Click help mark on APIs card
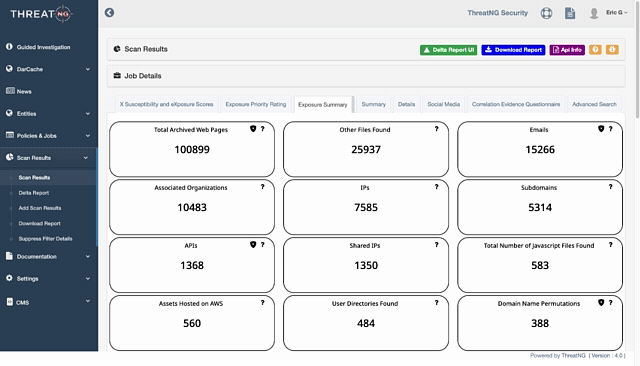640x366 pixels. [262, 245]
